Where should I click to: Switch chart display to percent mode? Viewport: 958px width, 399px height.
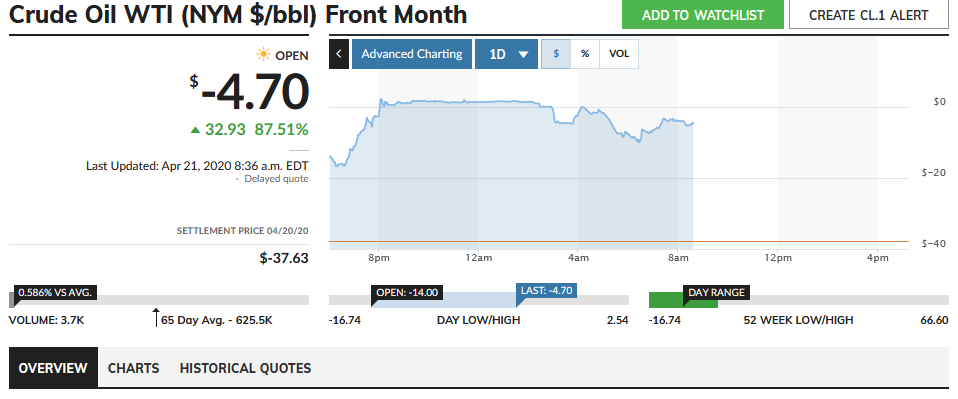(x=585, y=54)
